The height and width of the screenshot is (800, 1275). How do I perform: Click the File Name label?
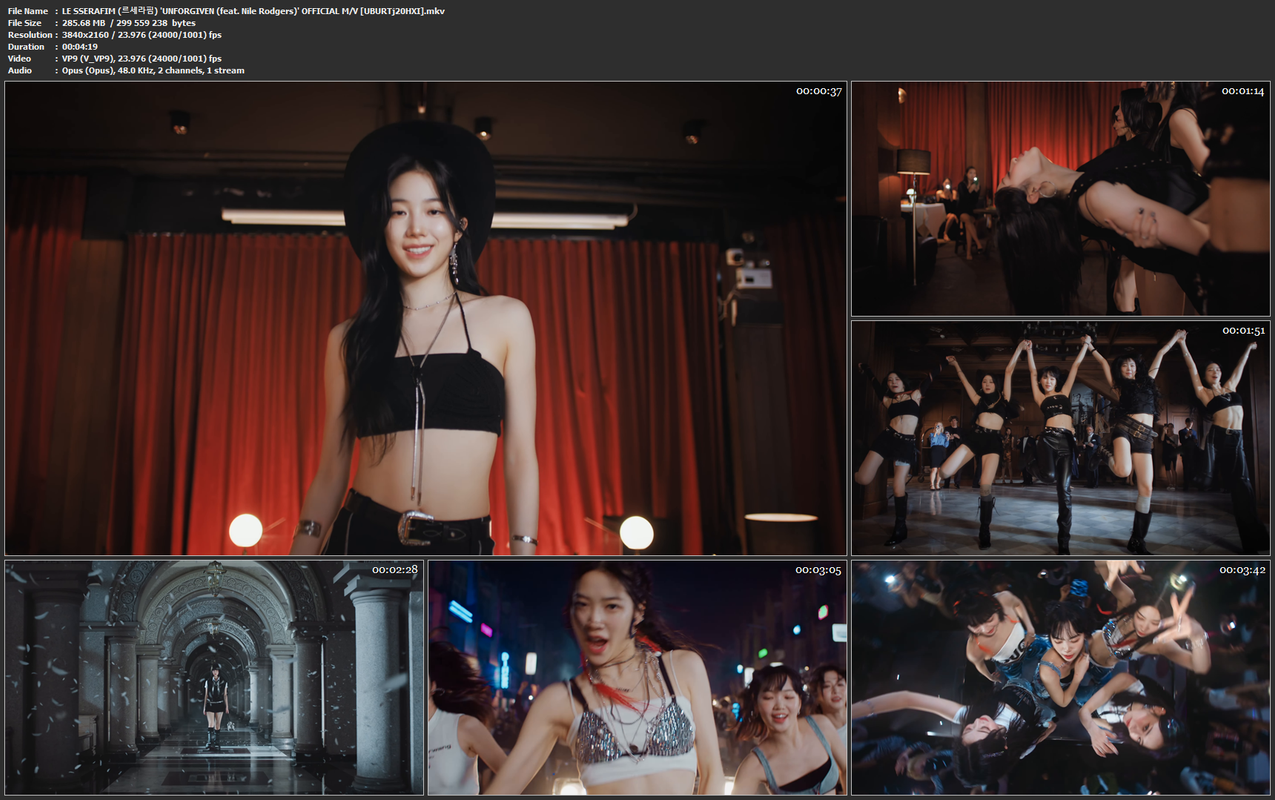coord(28,11)
